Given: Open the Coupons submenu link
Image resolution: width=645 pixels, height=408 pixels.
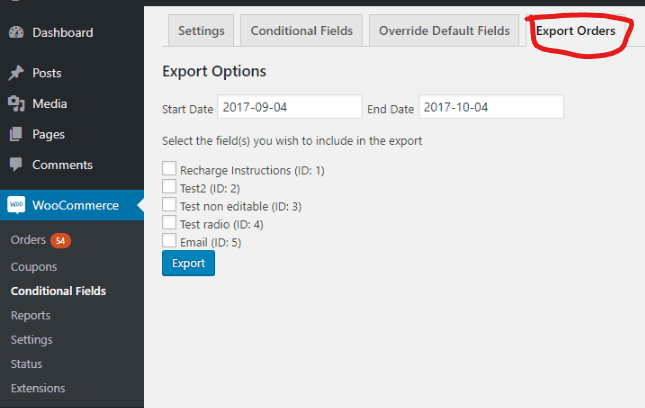Looking at the screenshot, I should pyautogui.click(x=34, y=267).
